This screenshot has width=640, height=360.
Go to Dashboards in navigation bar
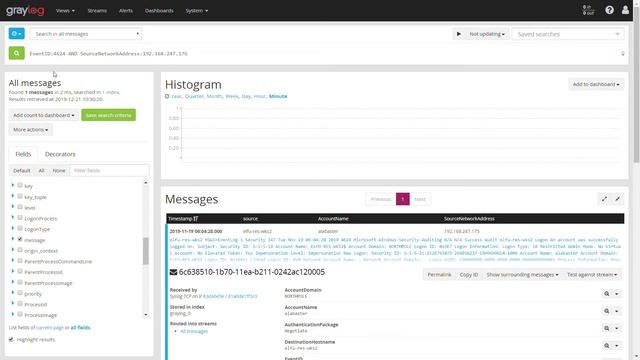(159, 11)
